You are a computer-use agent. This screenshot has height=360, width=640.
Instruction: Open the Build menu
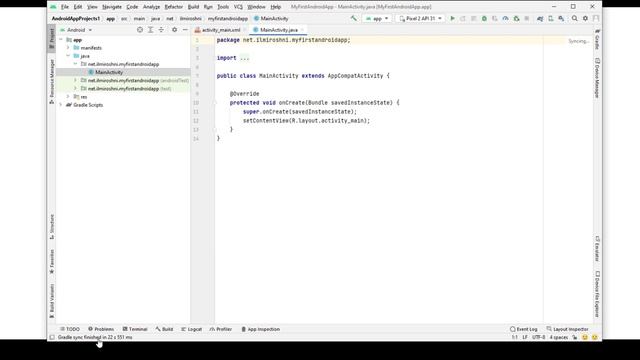[x=193, y=7]
